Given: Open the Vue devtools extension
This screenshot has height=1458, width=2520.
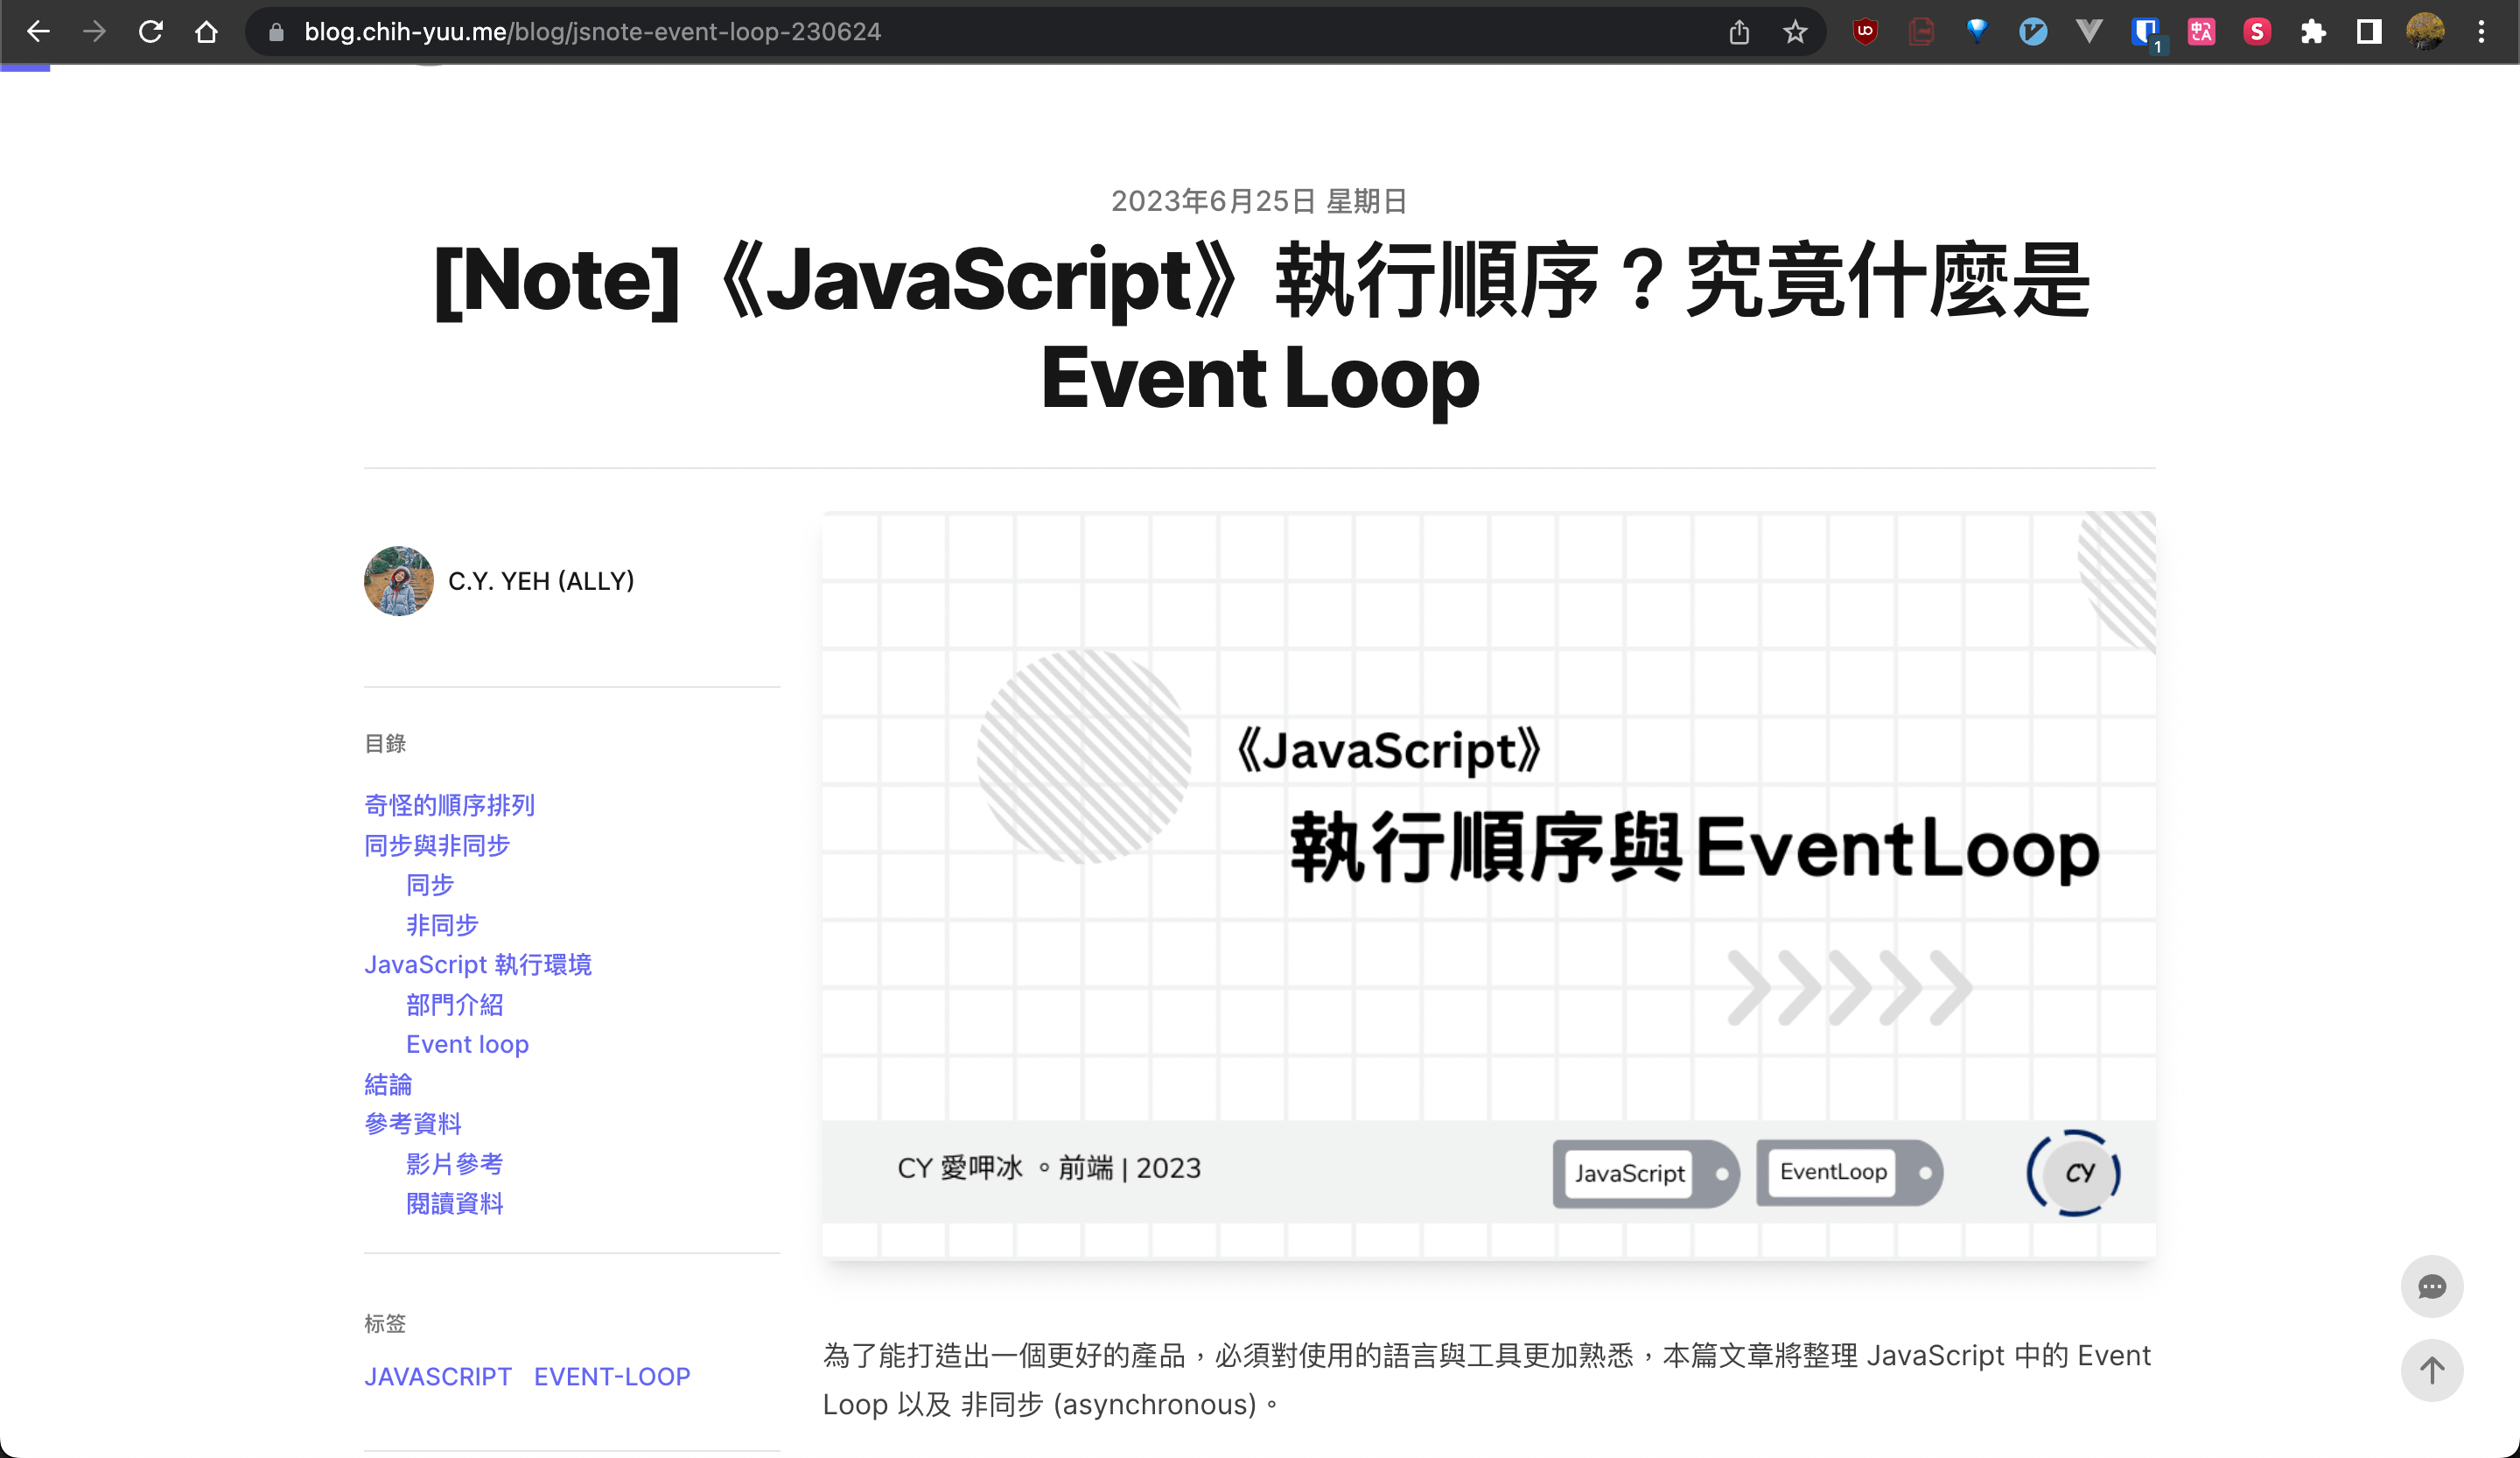Looking at the screenshot, I should pos(2089,31).
